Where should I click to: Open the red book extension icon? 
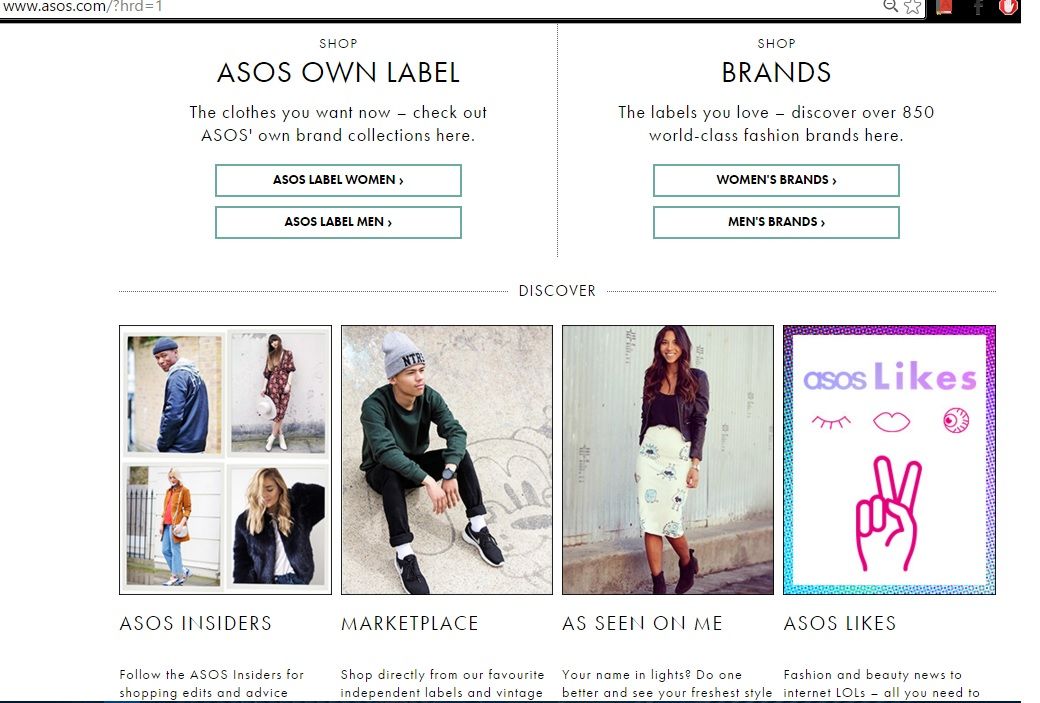pyautogui.click(x=944, y=7)
